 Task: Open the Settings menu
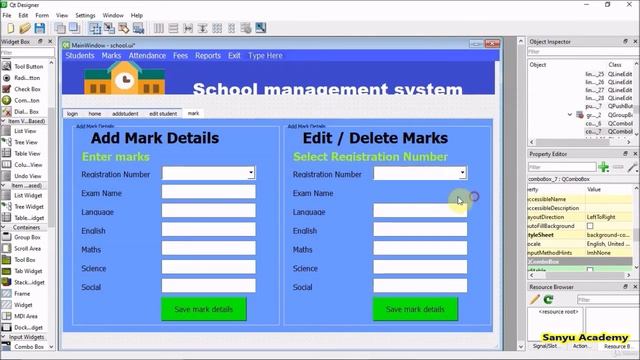click(85, 15)
